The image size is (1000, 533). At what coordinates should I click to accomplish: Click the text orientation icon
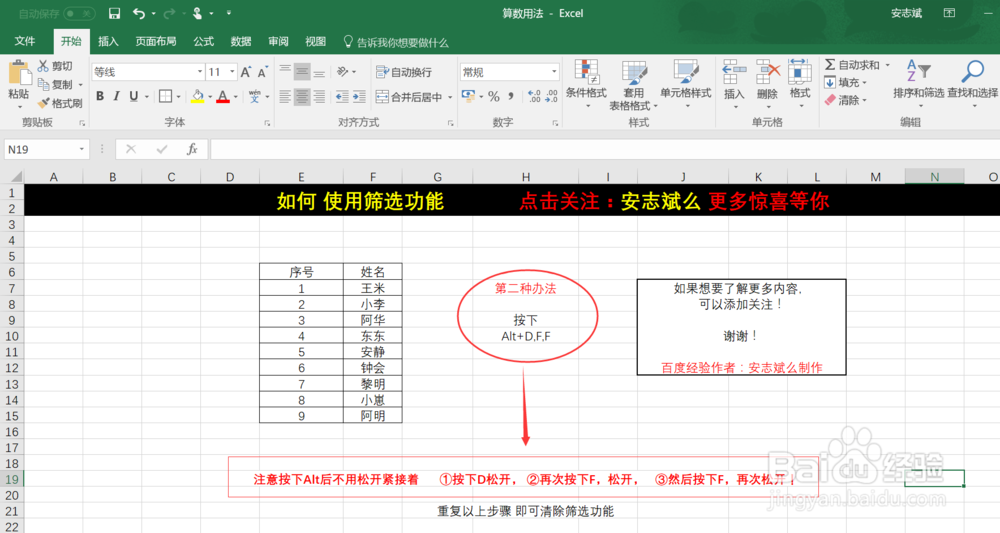point(342,71)
